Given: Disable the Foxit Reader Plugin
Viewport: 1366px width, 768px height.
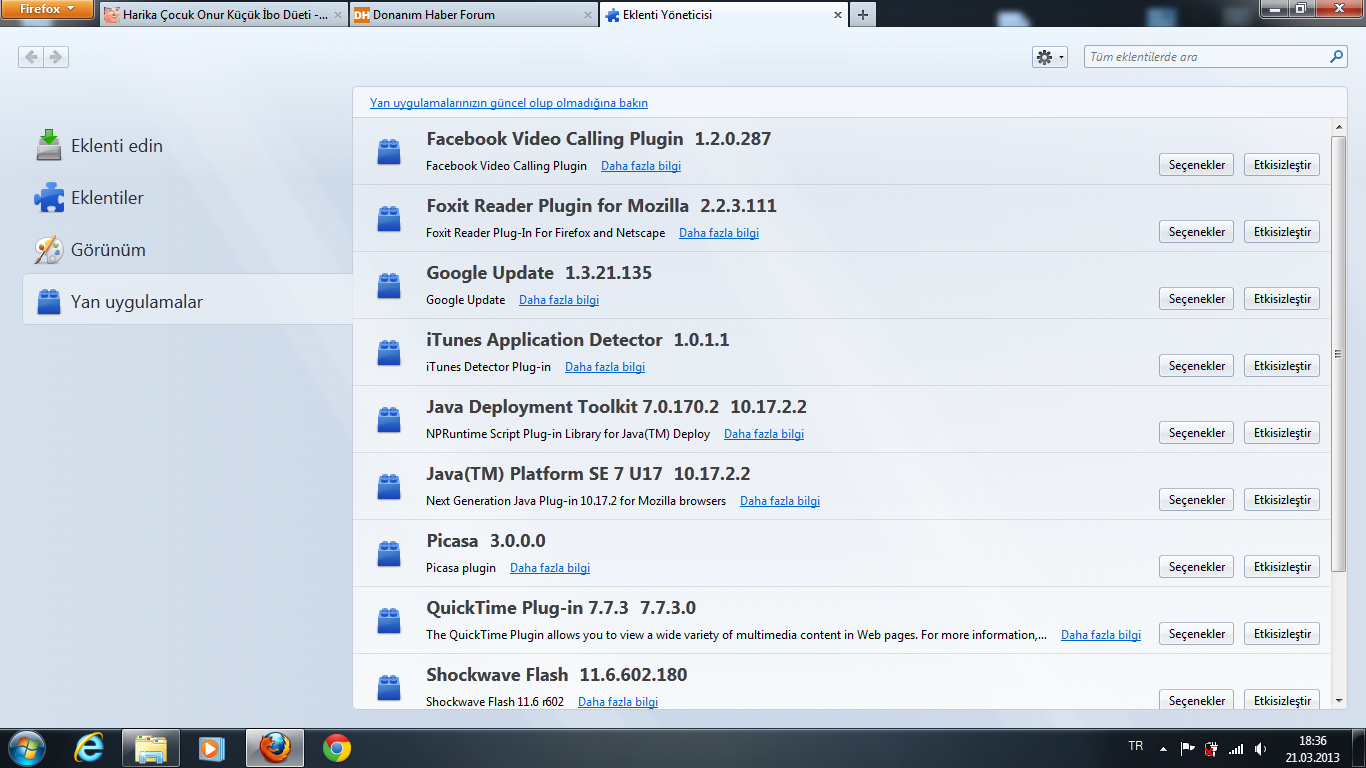Looking at the screenshot, I should pos(1282,232).
